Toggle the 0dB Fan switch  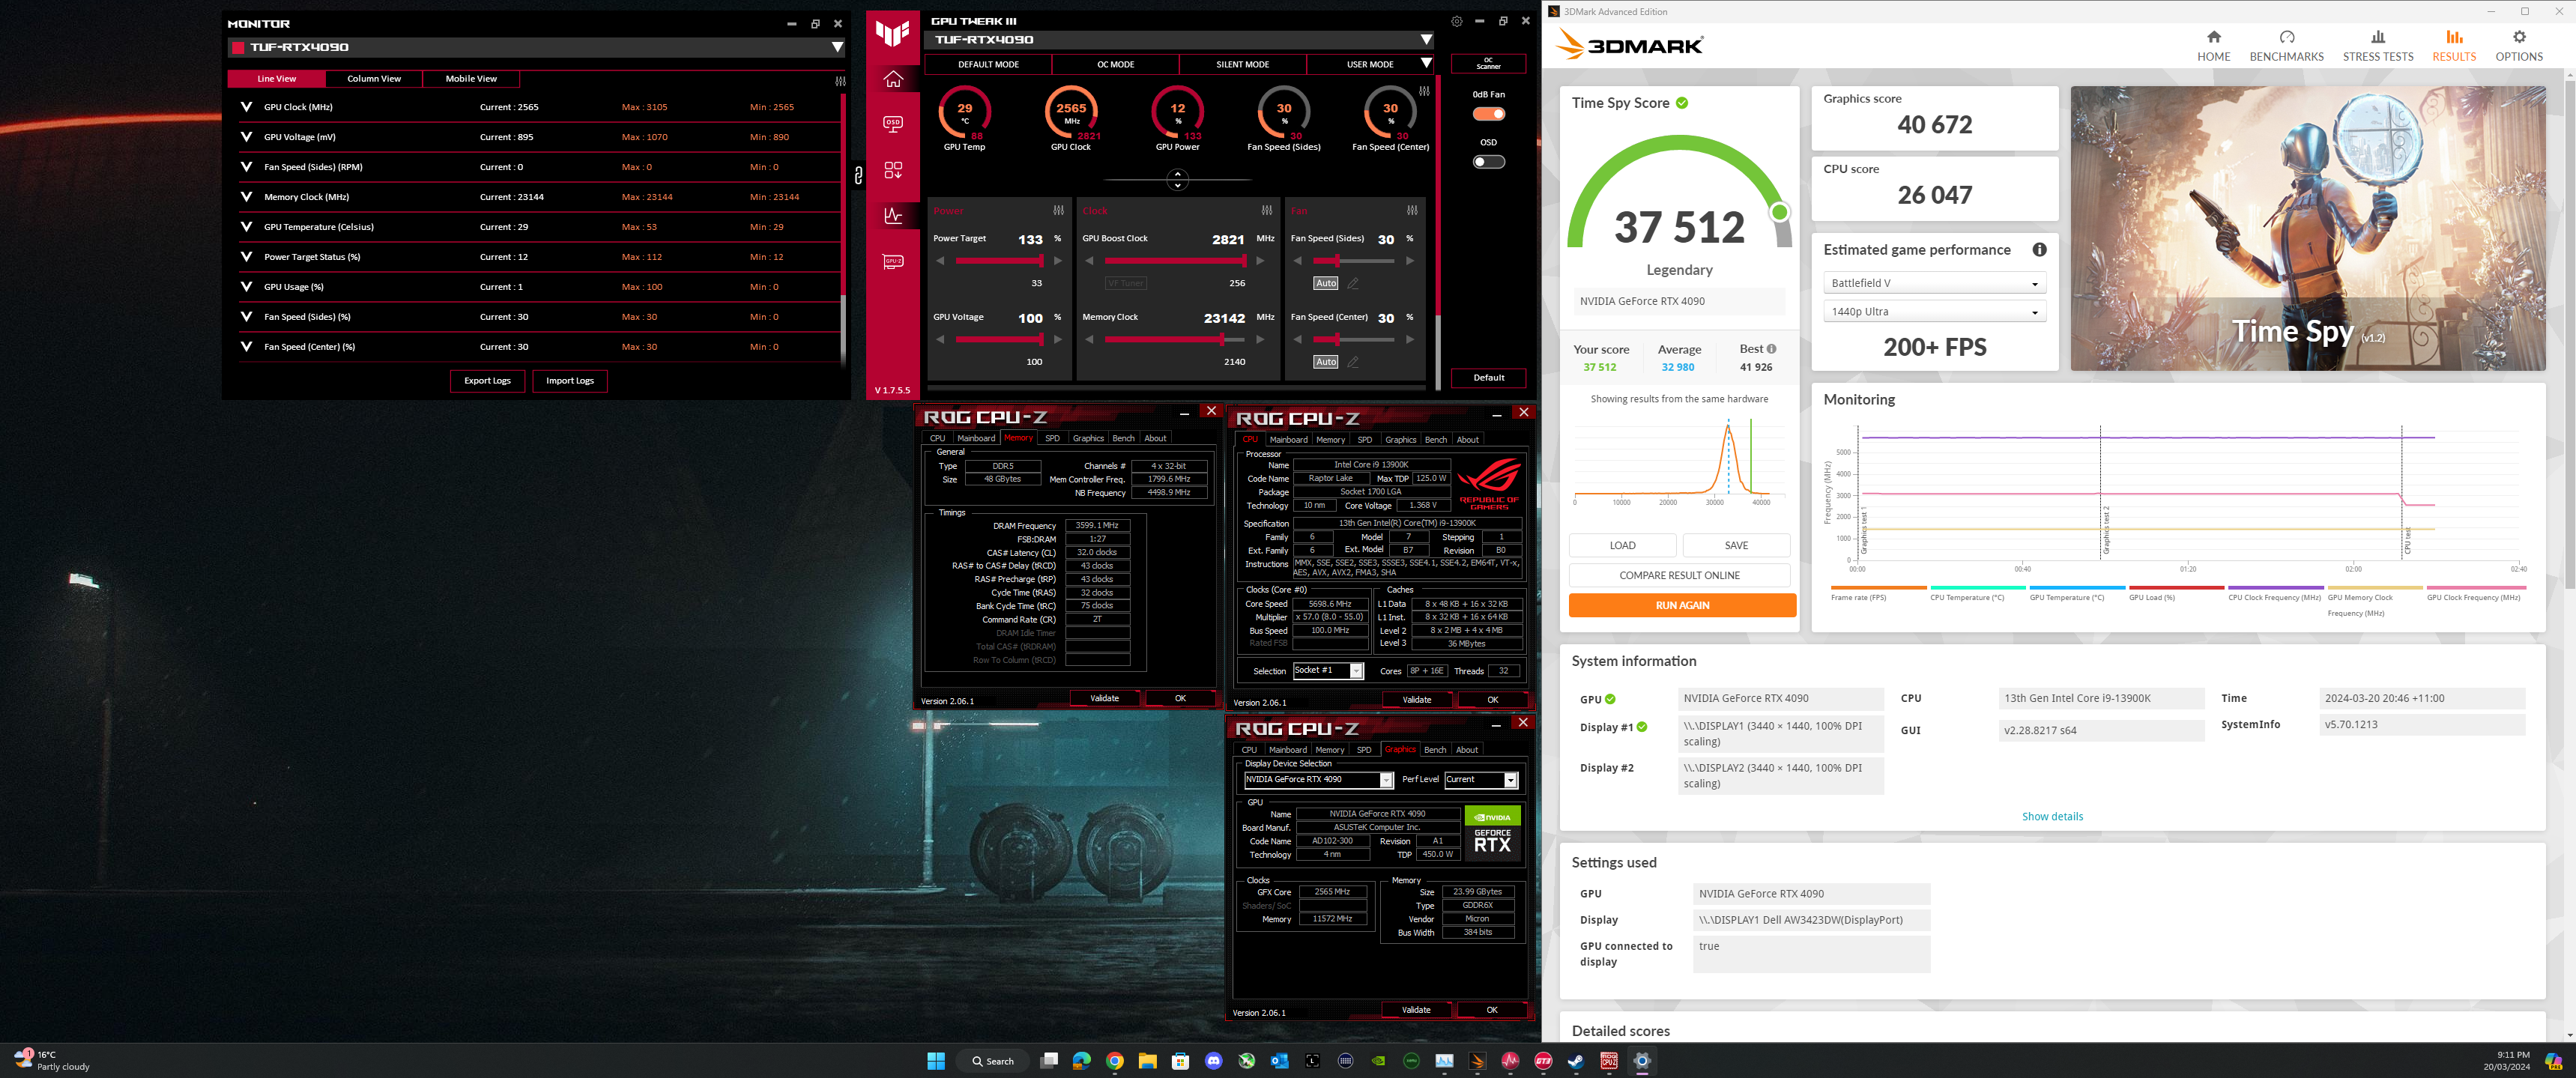click(1488, 113)
